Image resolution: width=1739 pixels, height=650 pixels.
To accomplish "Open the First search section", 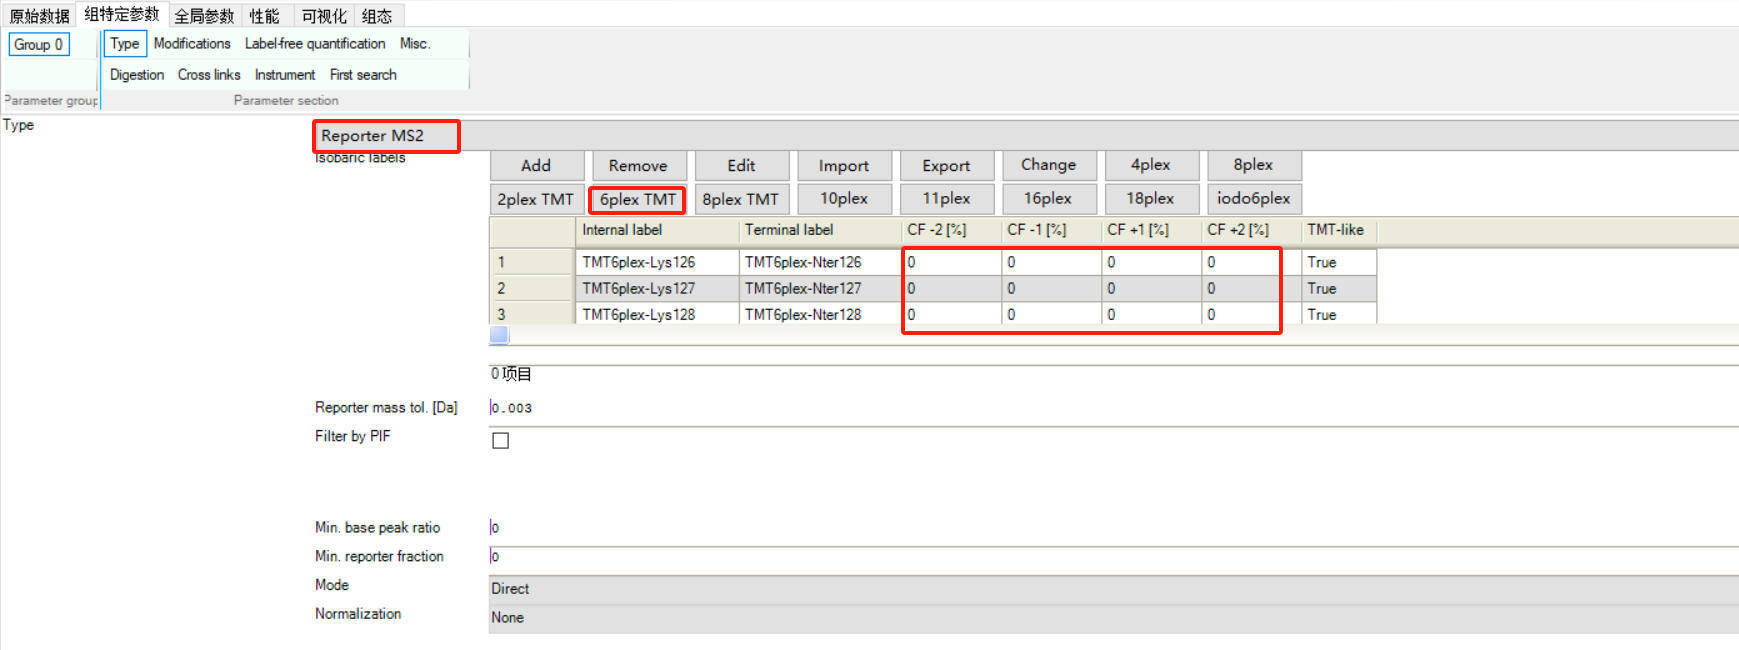I will 363,75.
